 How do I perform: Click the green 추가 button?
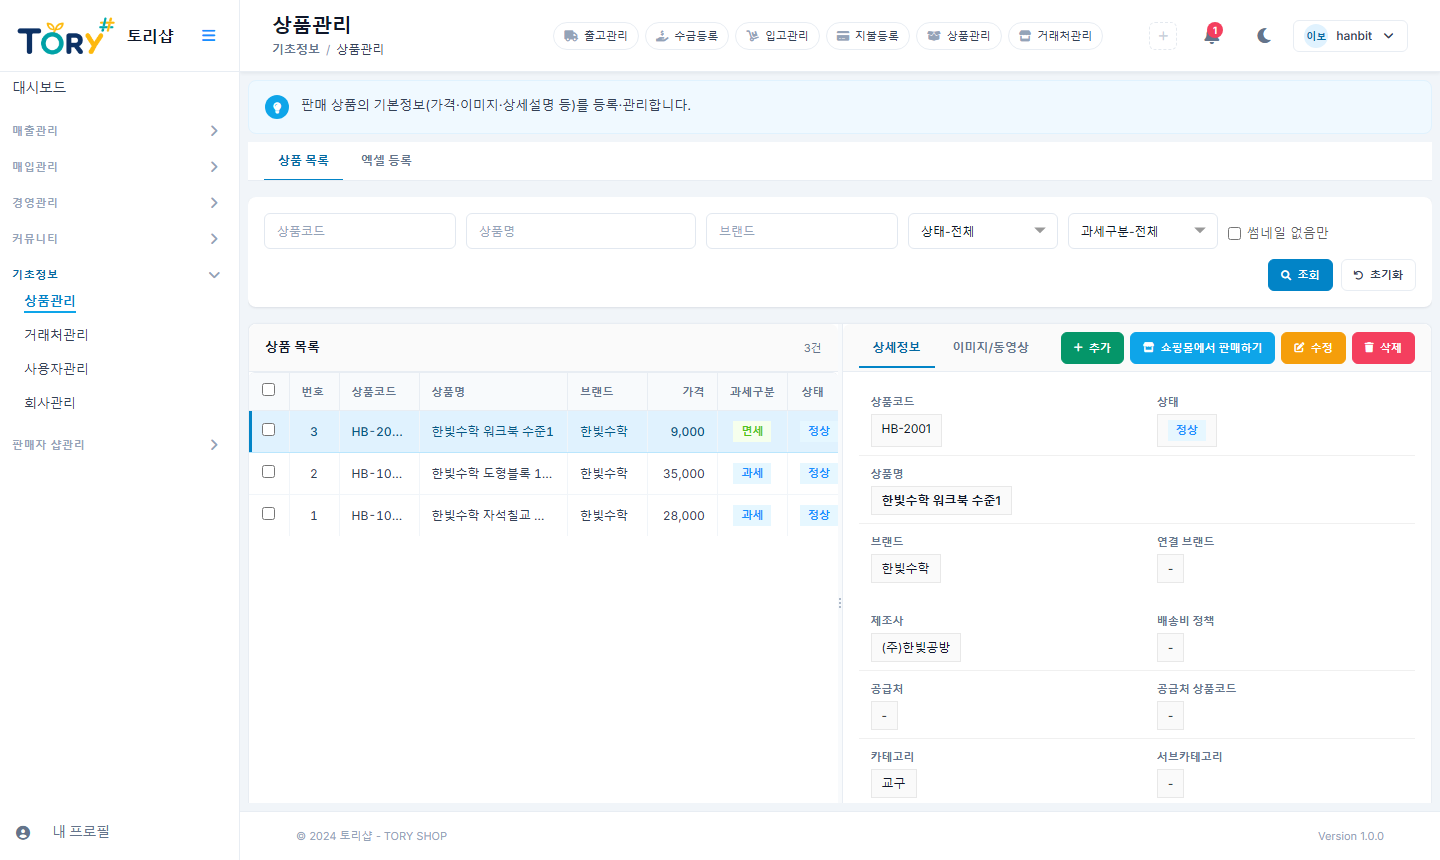click(x=1092, y=348)
